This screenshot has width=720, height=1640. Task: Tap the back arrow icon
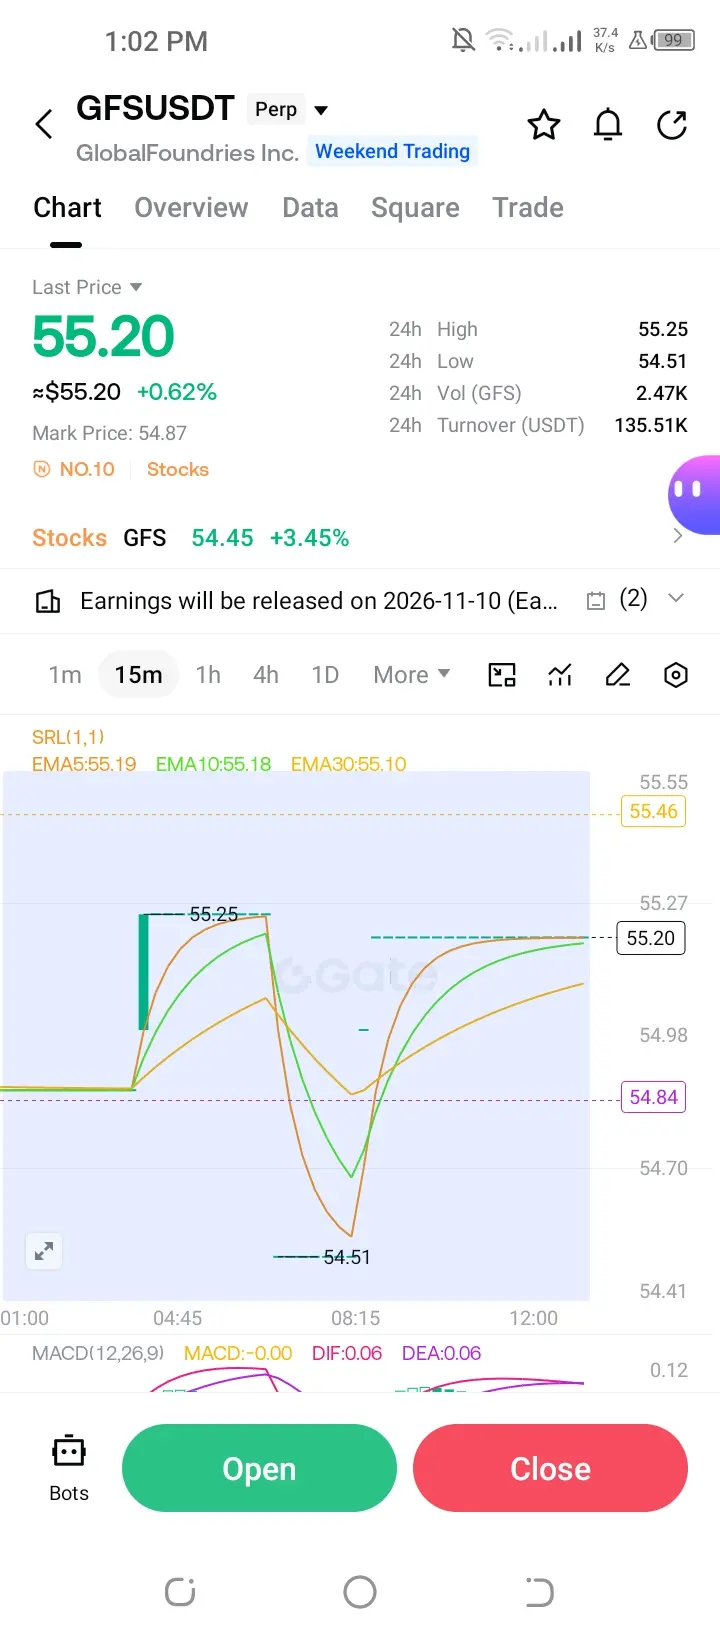coord(43,125)
